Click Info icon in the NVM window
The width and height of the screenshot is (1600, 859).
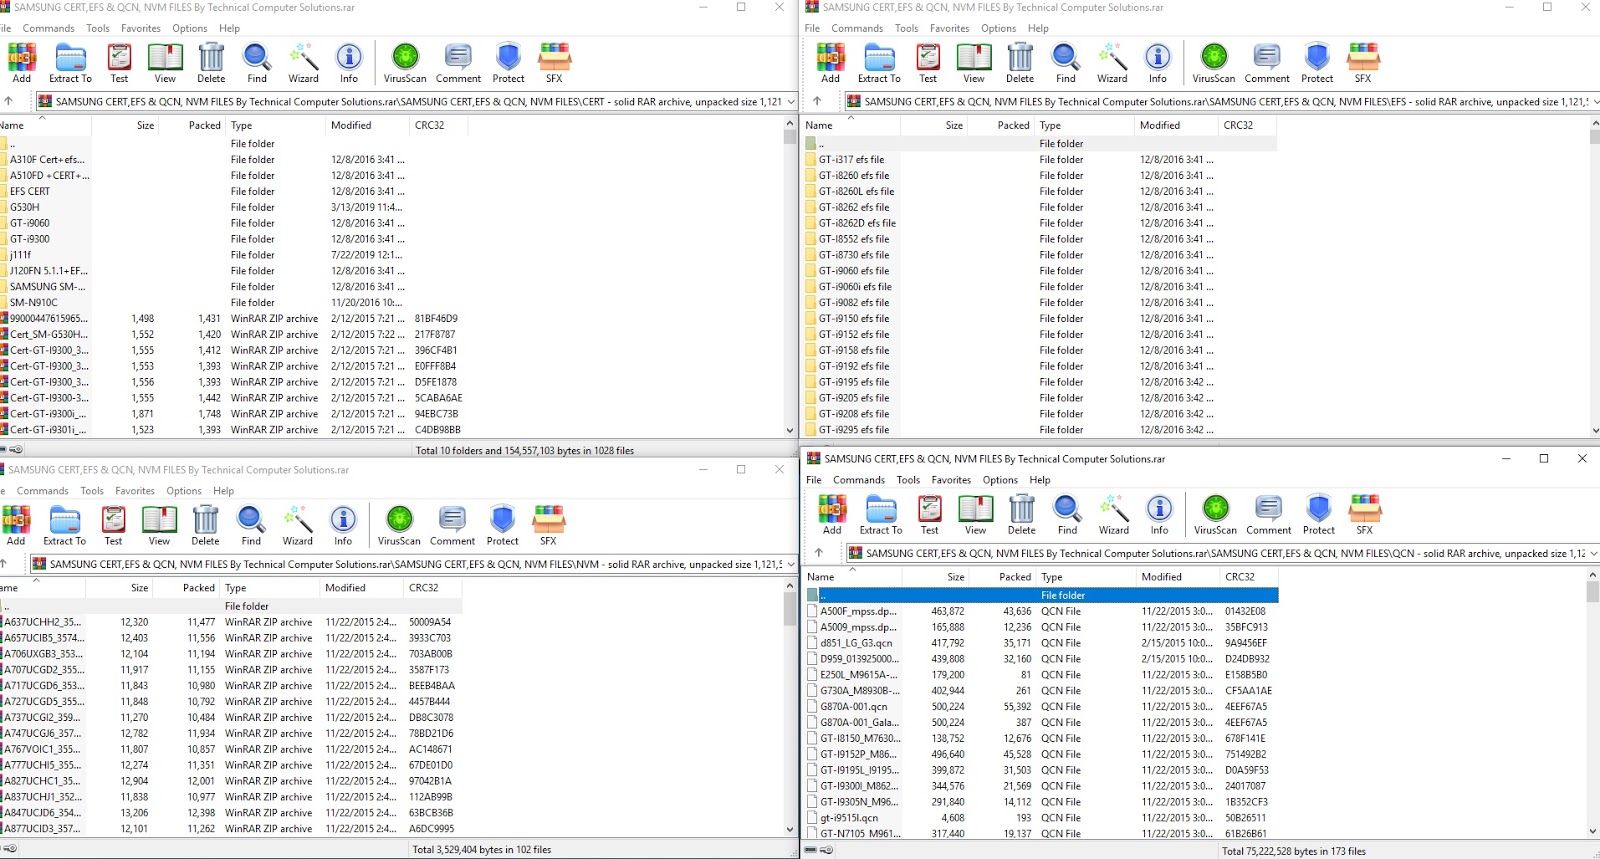point(343,525)
